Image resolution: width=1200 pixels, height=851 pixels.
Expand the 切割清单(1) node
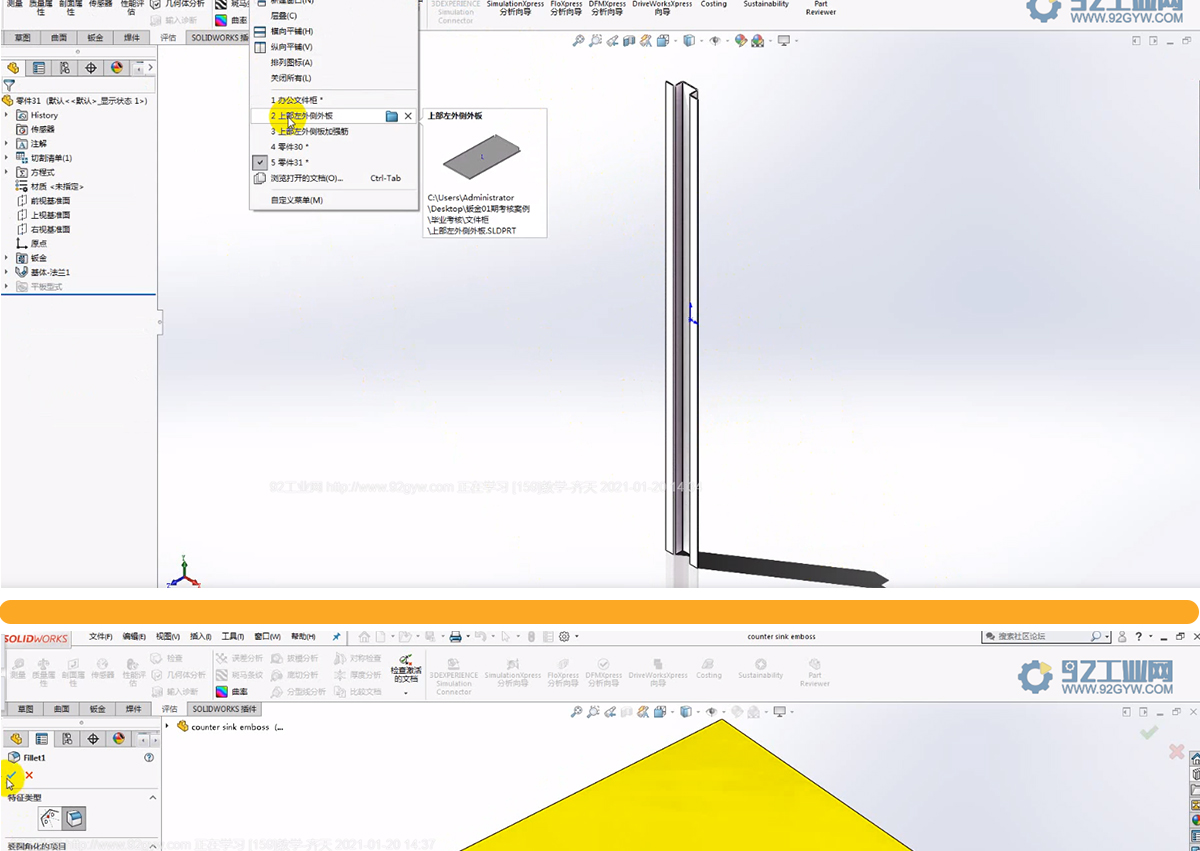point(6,158)
